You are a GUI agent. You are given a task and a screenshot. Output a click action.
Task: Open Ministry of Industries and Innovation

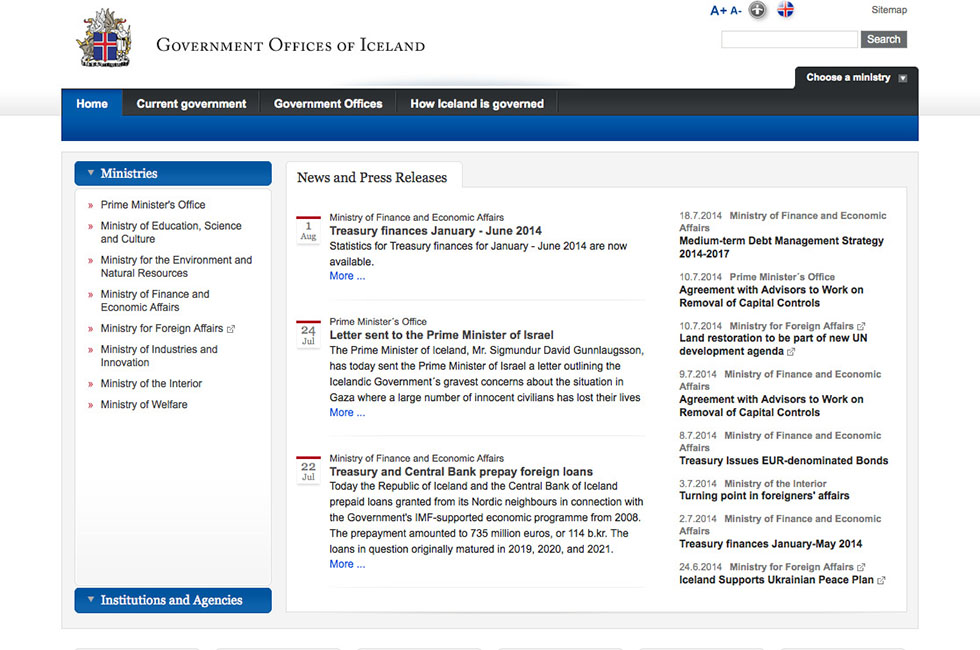coord(159,356)
